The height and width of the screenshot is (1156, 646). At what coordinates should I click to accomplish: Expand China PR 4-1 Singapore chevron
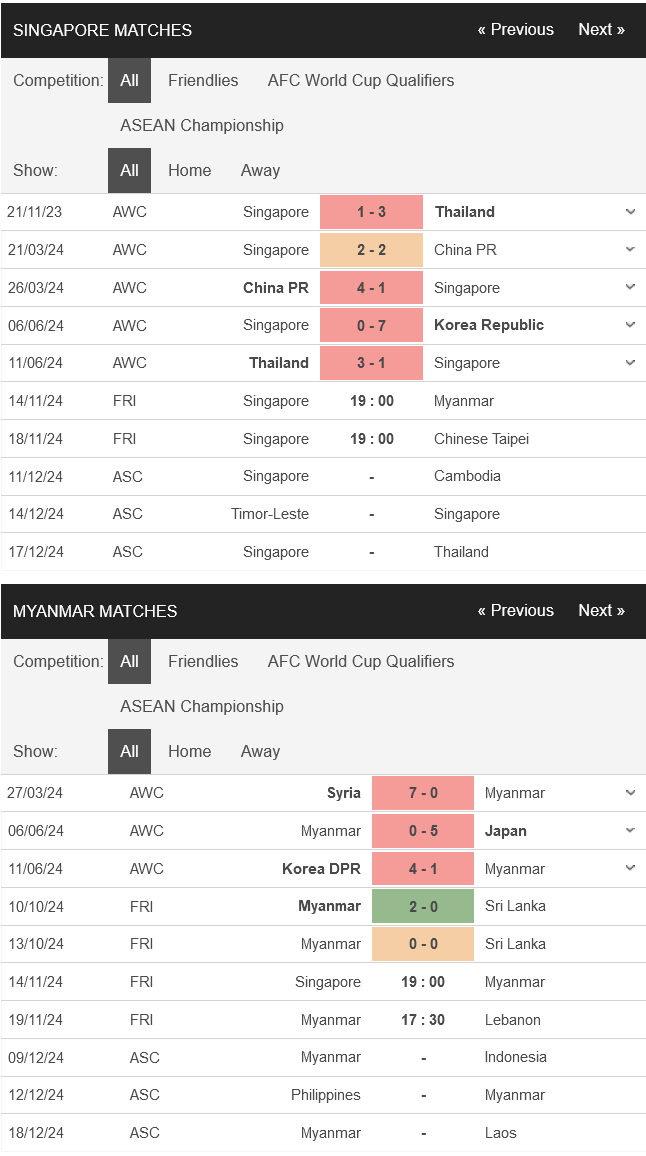click(x=630, y=288)
